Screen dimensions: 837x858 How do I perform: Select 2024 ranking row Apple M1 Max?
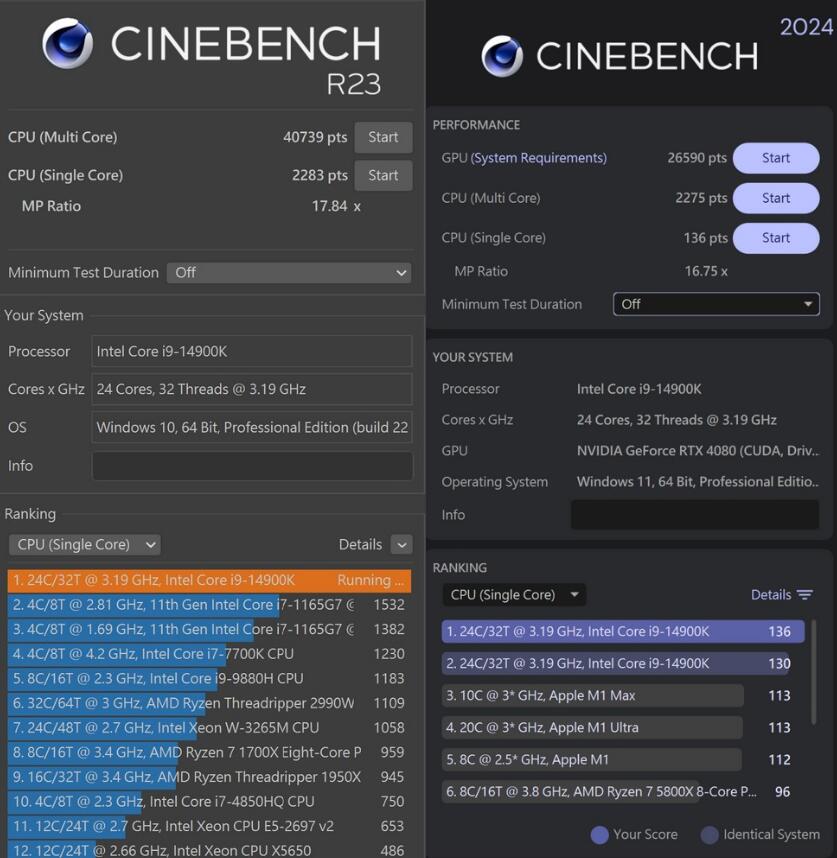click(623, 696)
